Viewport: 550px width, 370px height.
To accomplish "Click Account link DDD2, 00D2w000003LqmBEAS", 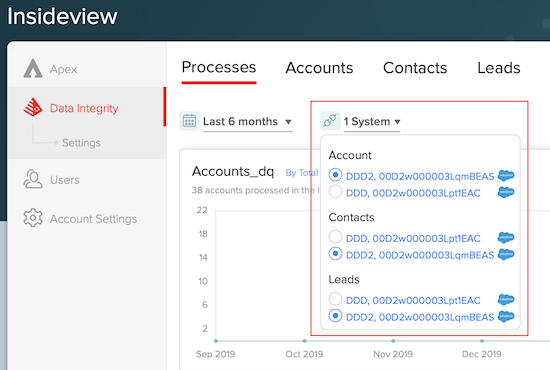I will coord(420,176).
